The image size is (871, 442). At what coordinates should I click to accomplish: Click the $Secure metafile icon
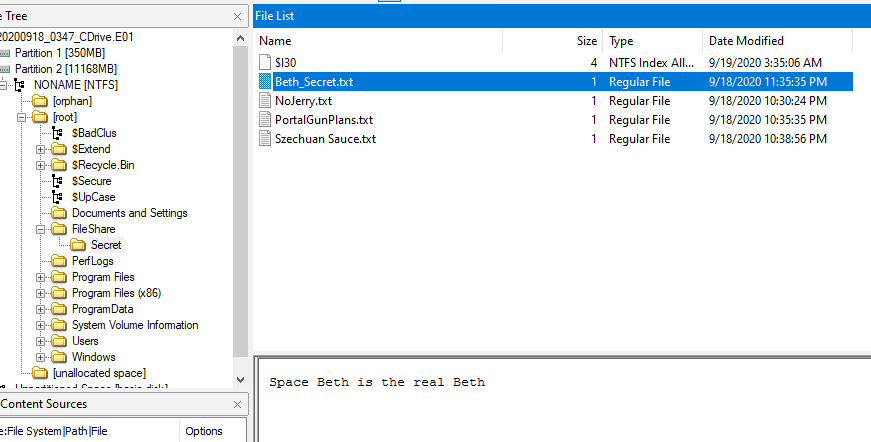(57, 181)
